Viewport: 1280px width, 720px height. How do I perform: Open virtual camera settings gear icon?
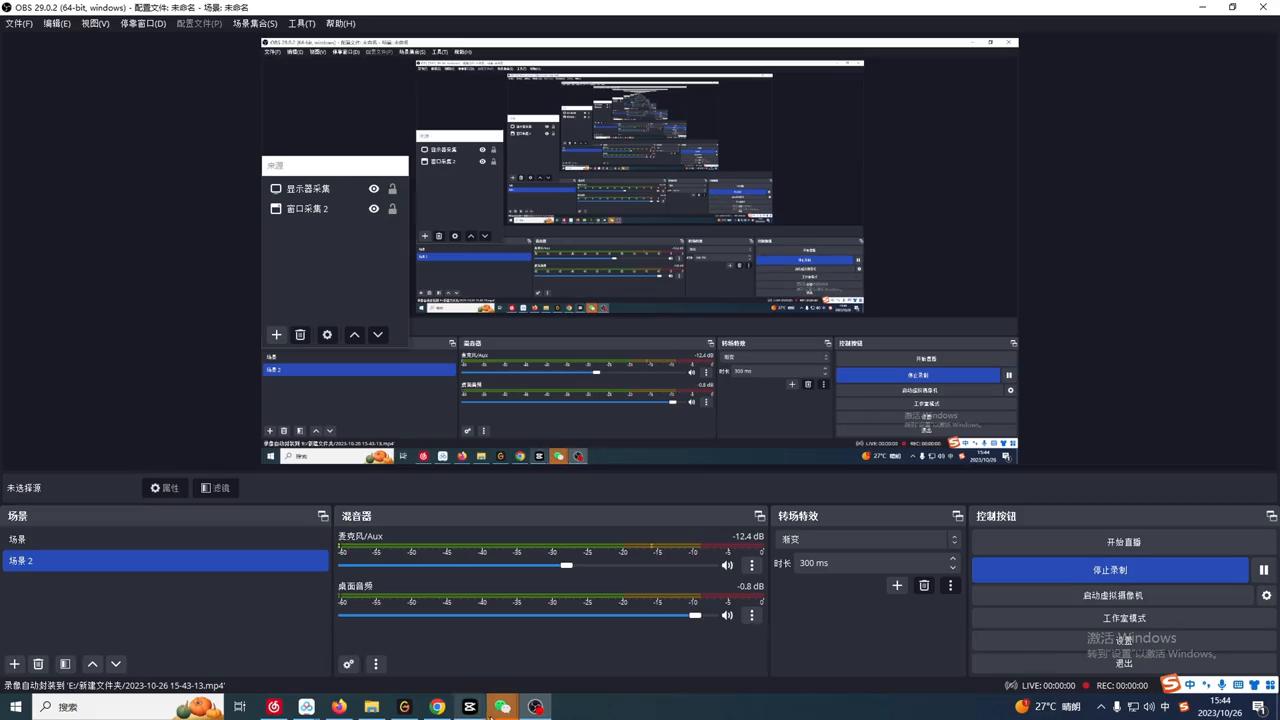[1266, 595]
